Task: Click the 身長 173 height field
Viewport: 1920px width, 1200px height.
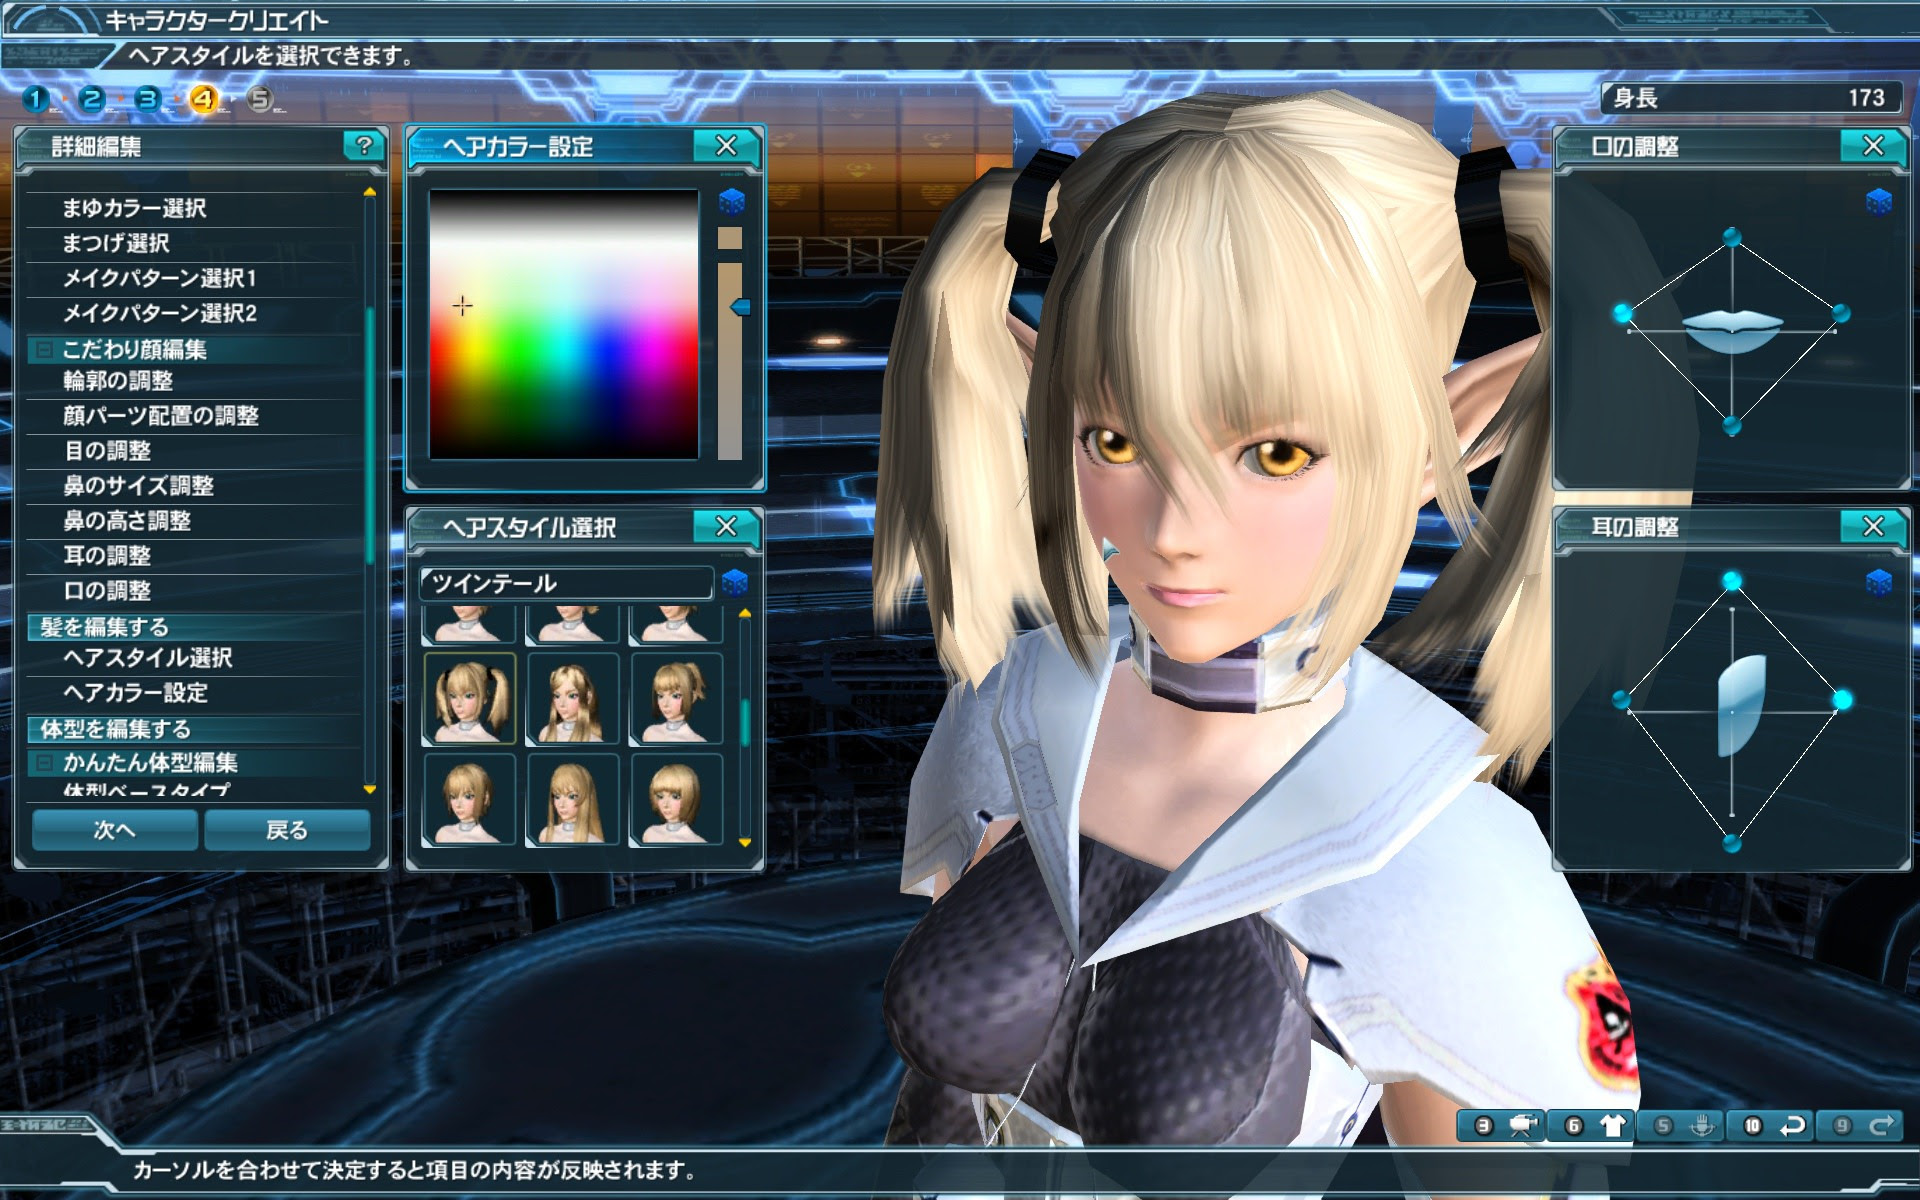Action: [x=1750, y=98]
